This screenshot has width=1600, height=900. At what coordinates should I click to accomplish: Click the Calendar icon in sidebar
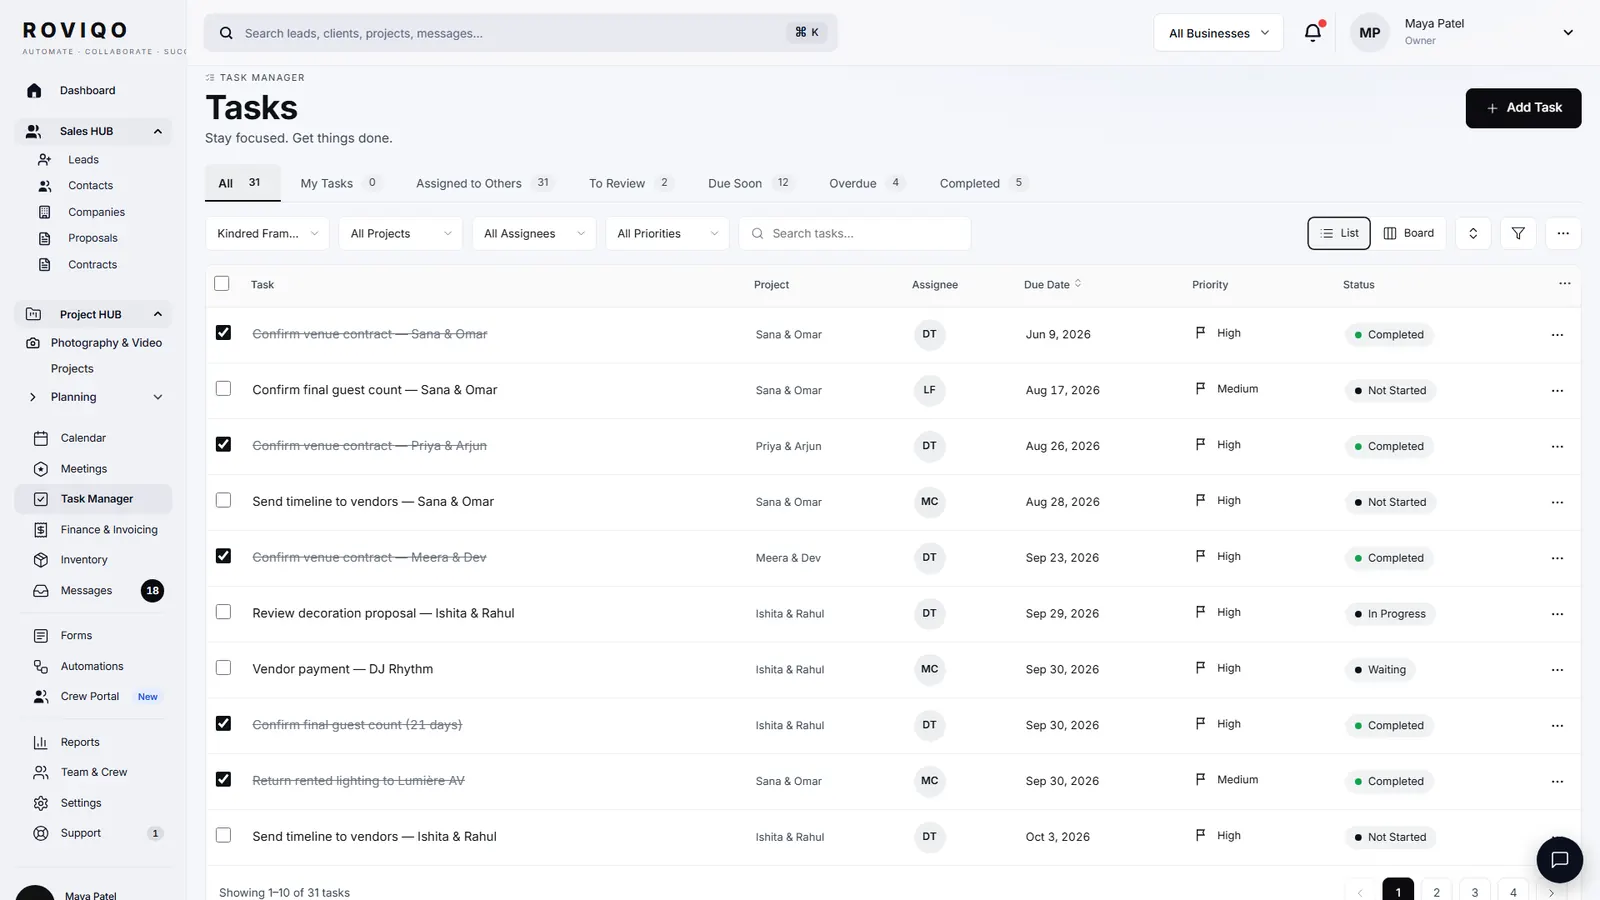coord(41,438)
